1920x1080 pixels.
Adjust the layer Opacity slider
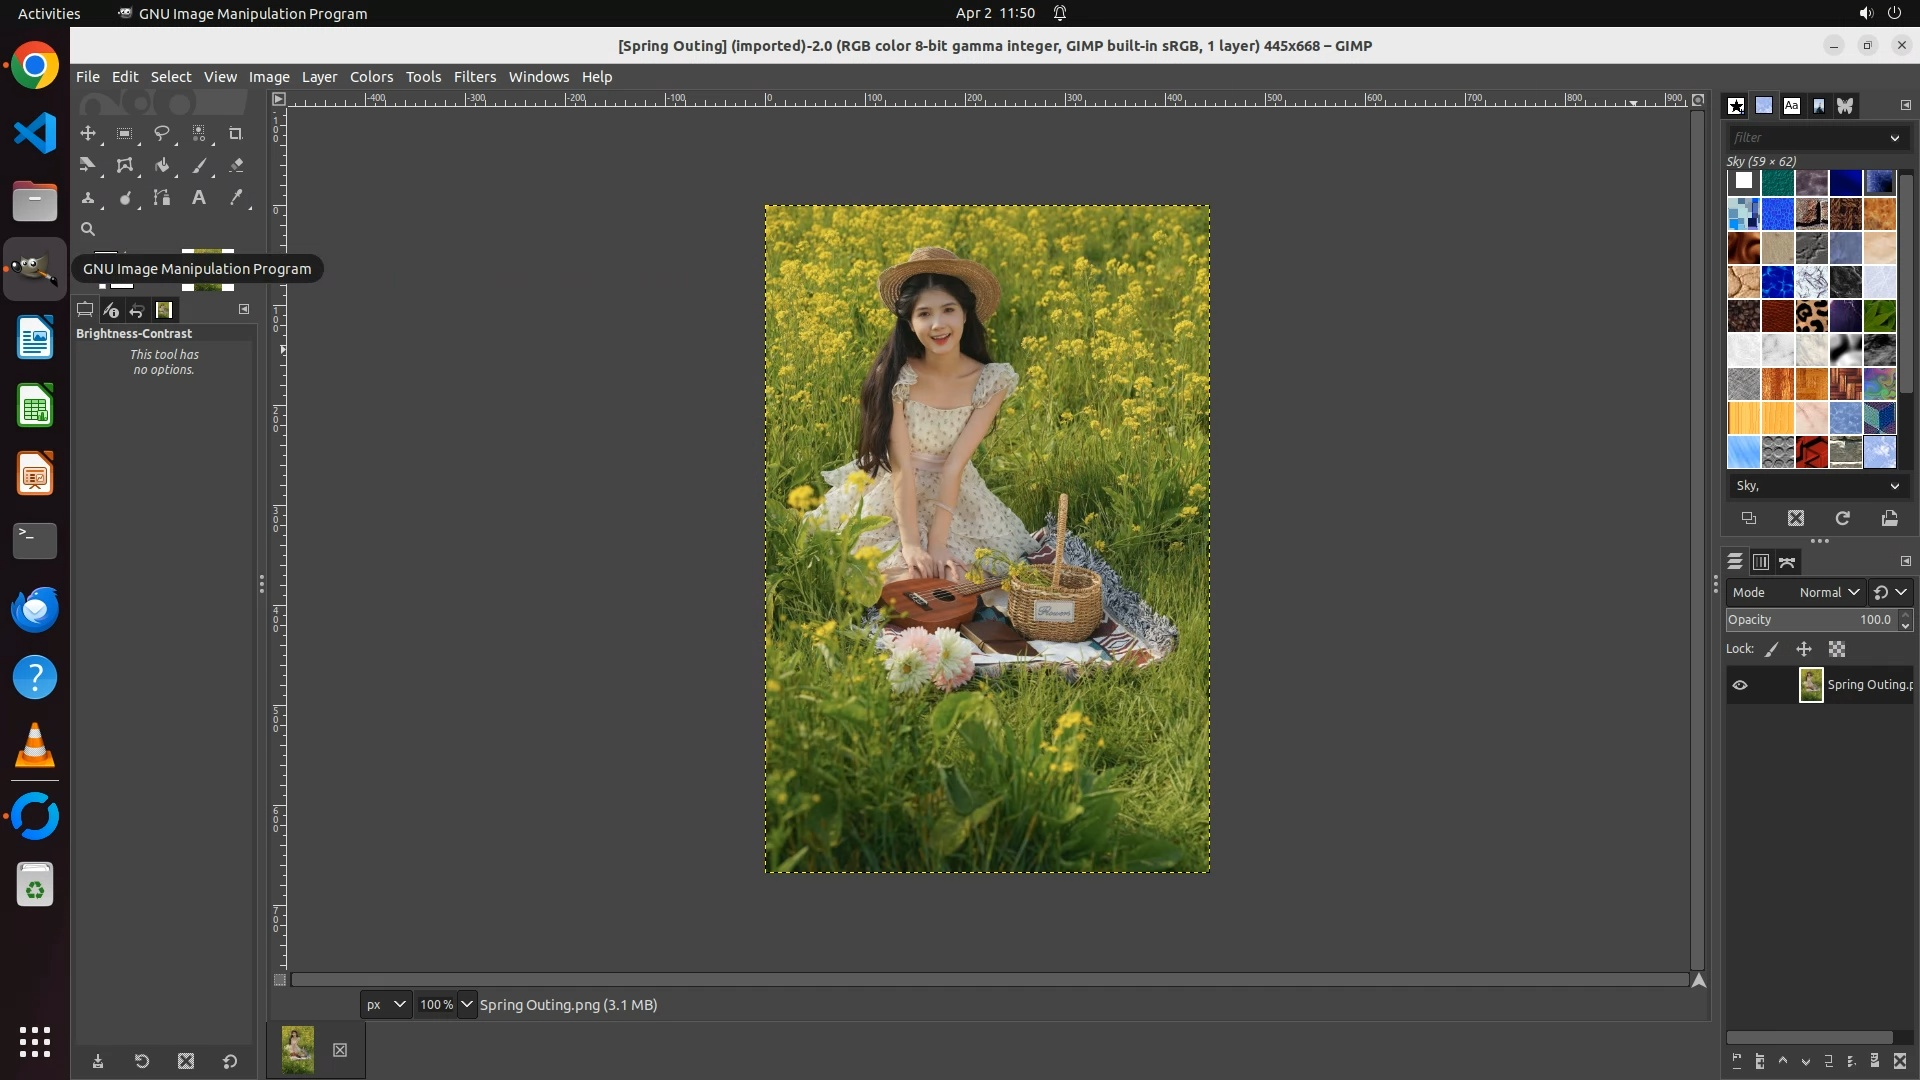(x=1810, y=620)
